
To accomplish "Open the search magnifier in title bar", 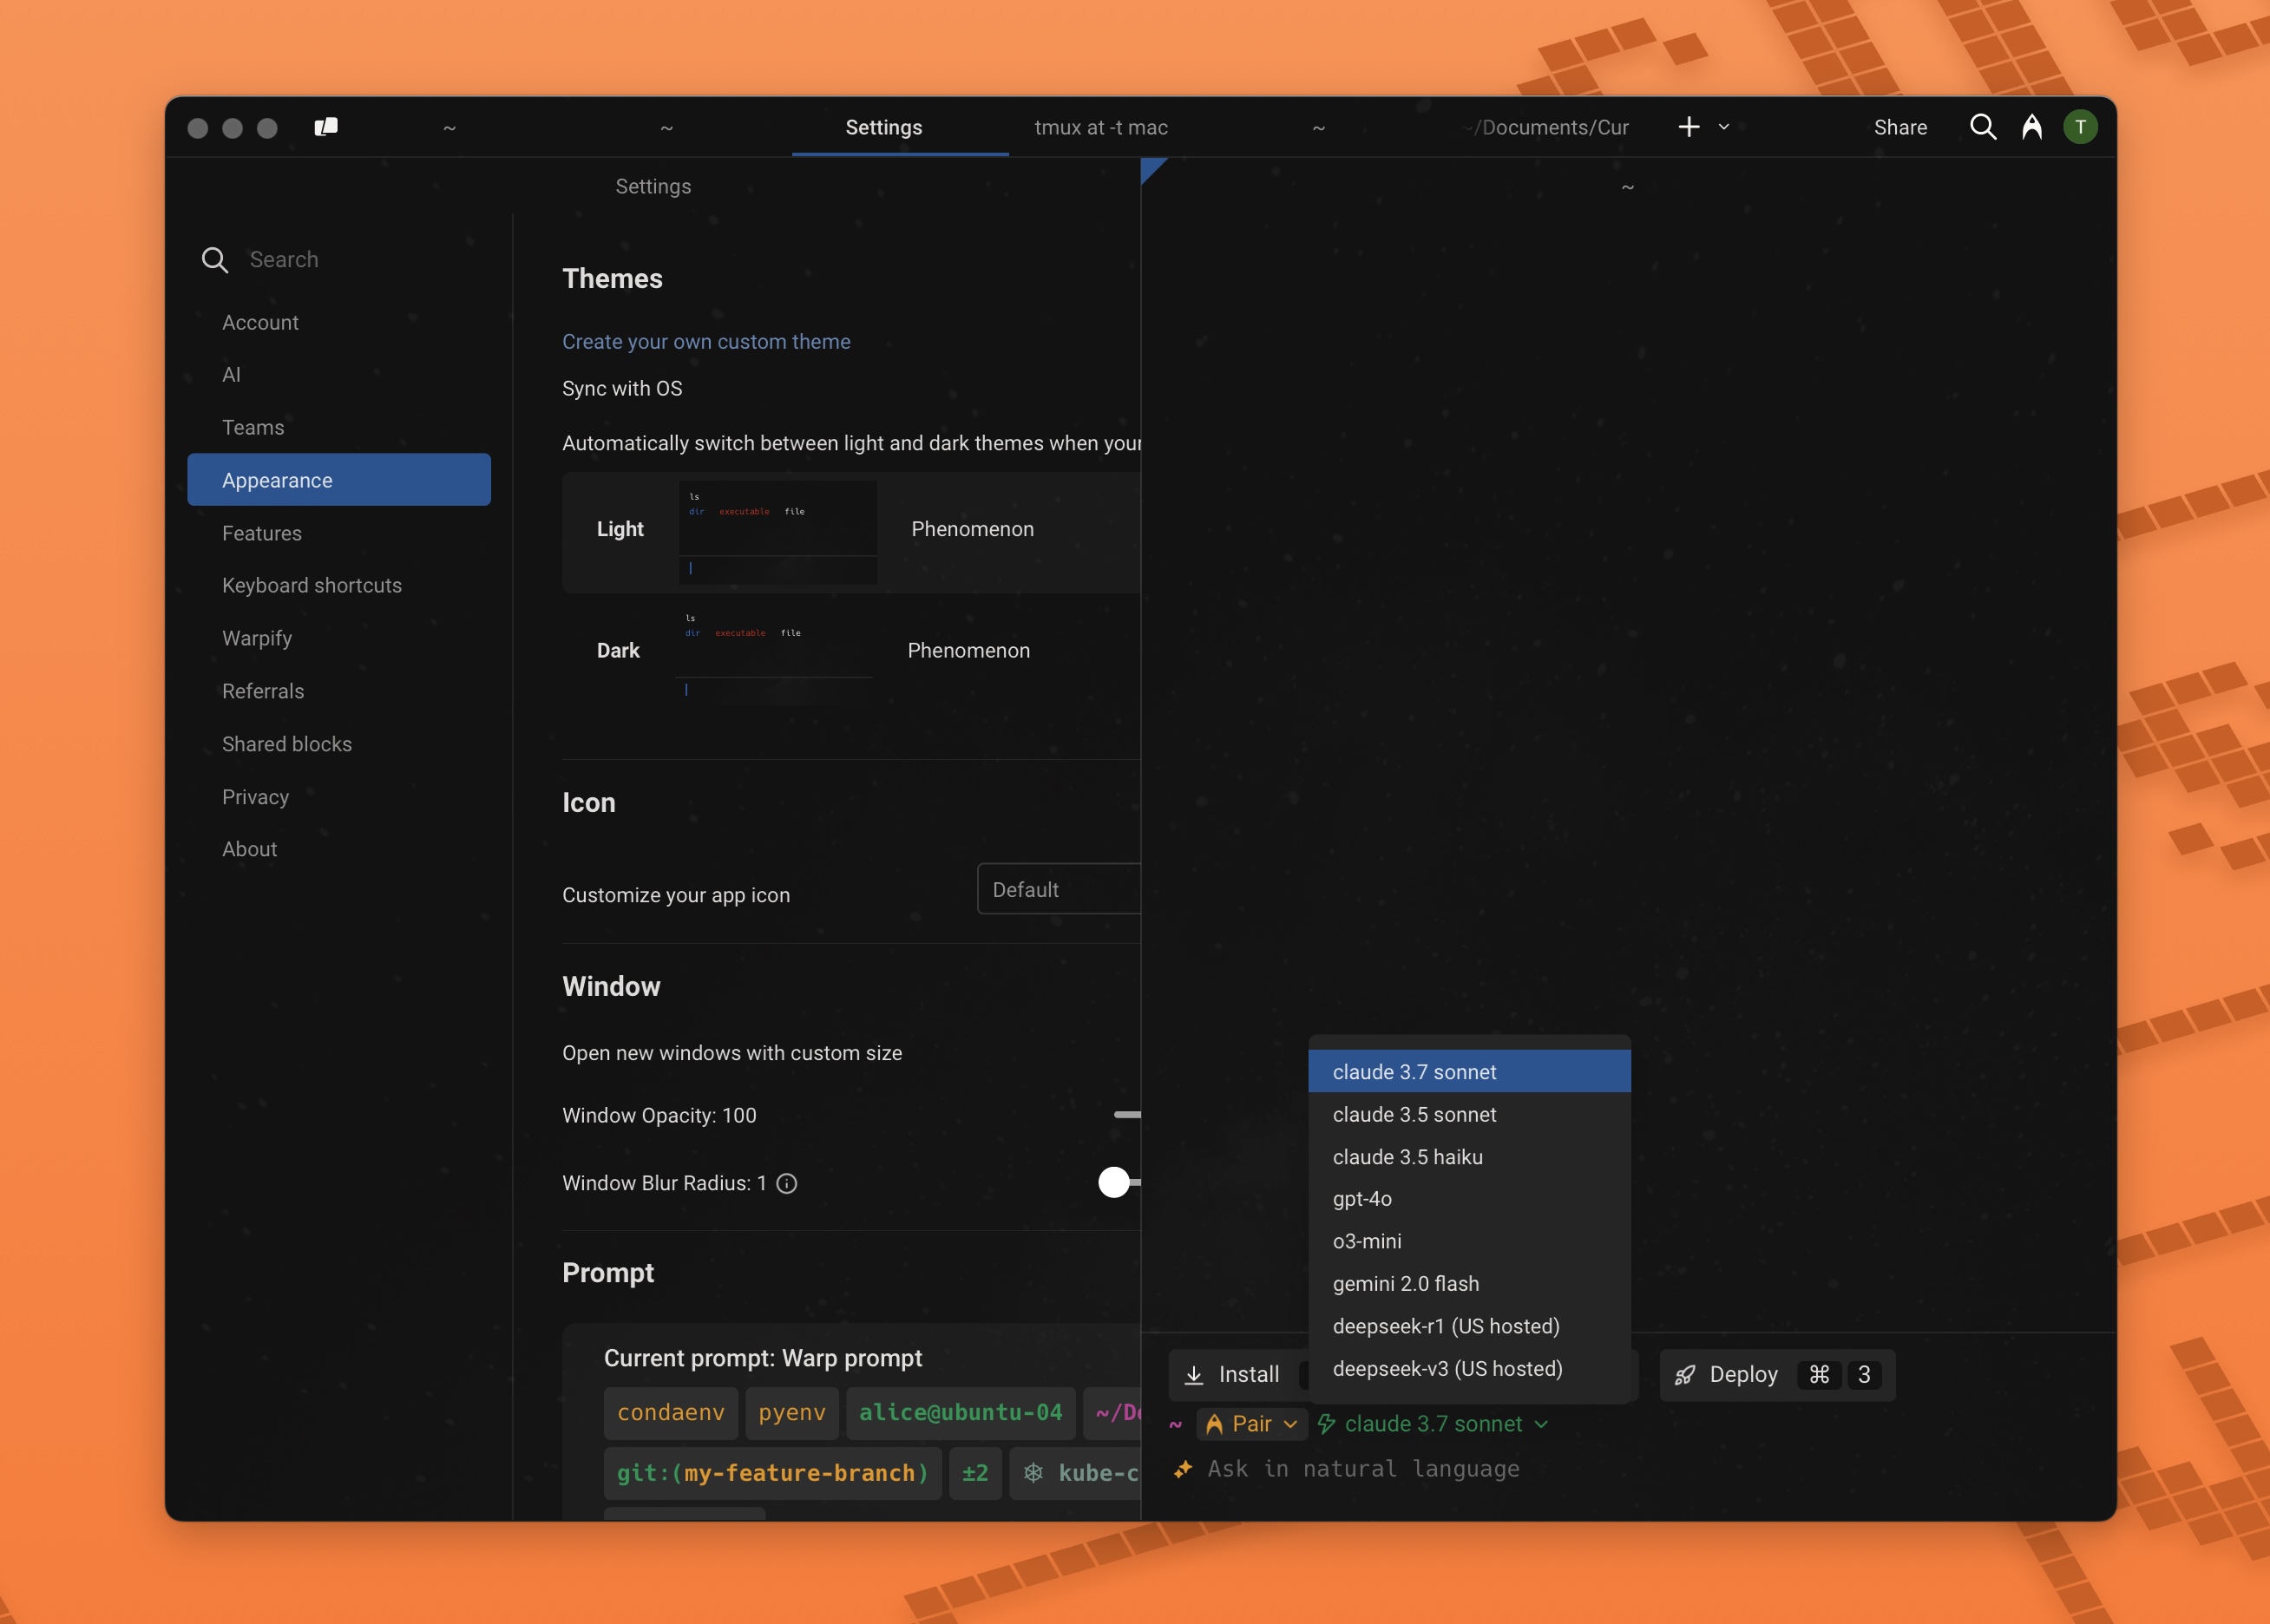I will click(x=1982, y=127).
